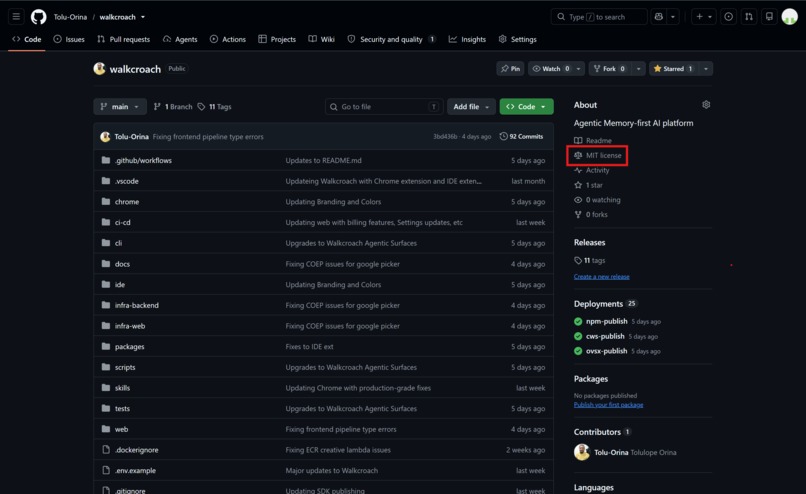Open the infra-web folder
Image resolution: width=806 pixels, height=494 pixels.
coord(130,325)
